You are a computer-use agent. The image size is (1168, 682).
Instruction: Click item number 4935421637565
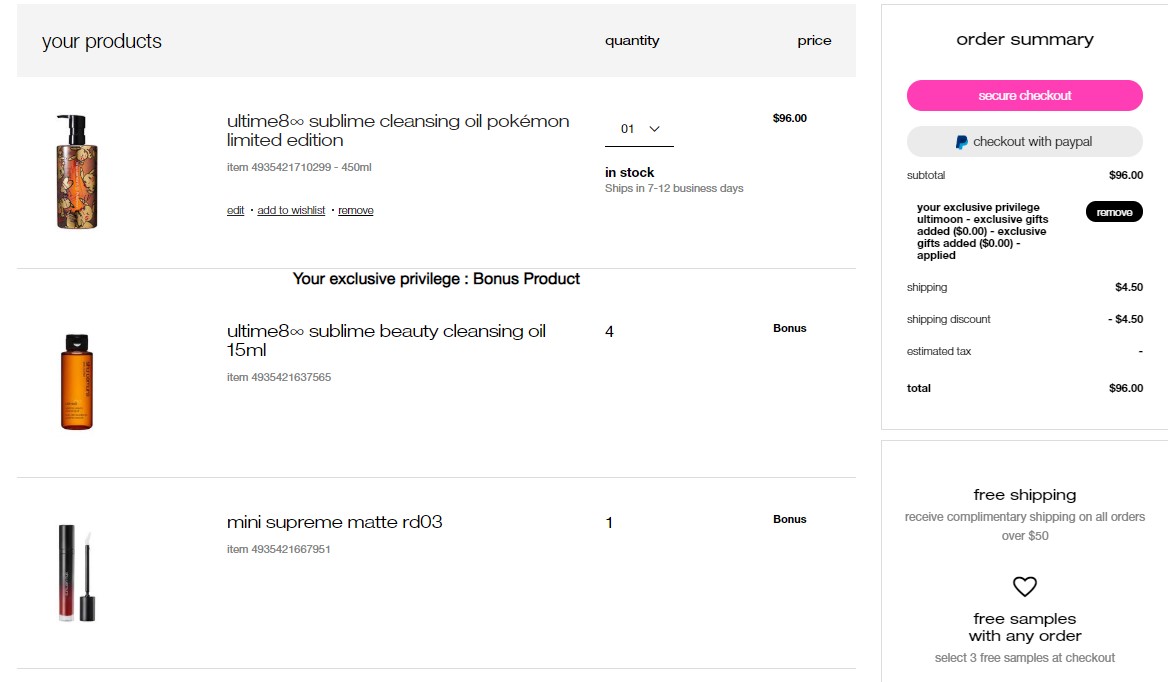pyautogui.click(x=279, y=377)
